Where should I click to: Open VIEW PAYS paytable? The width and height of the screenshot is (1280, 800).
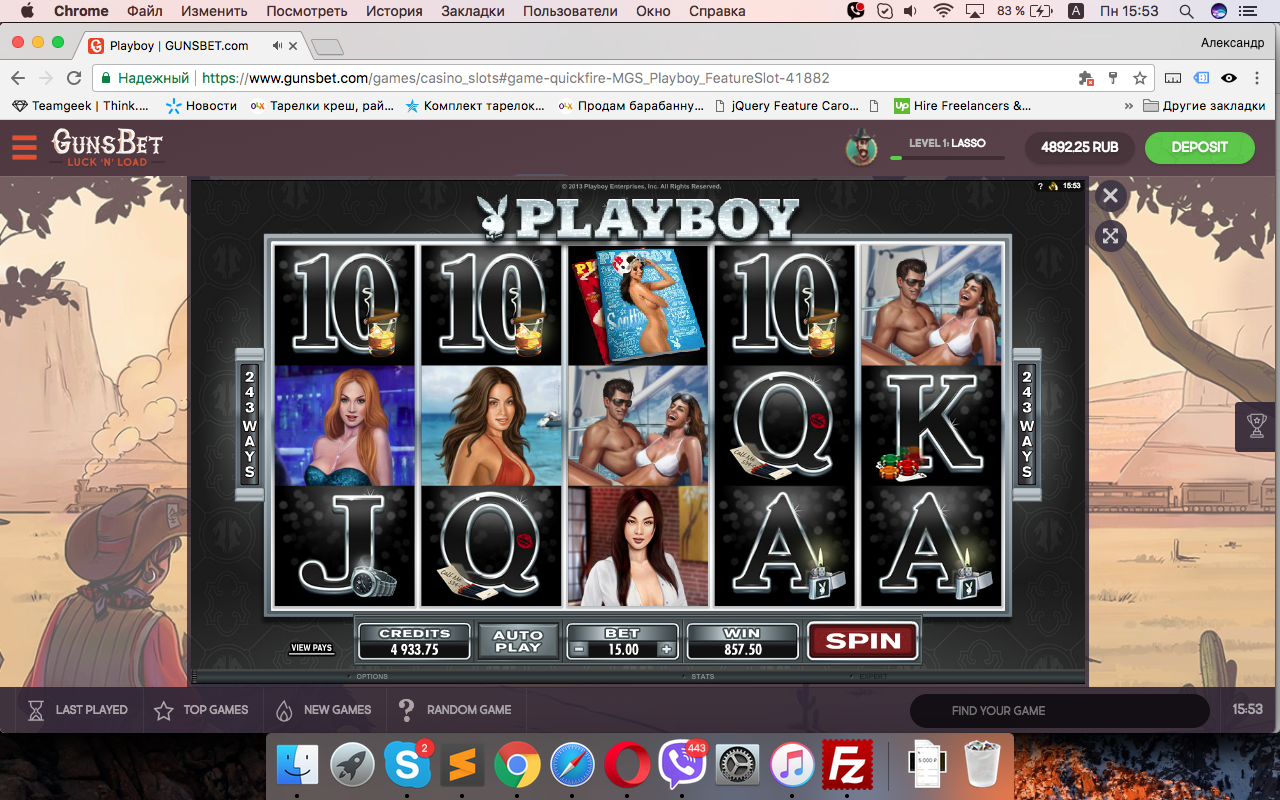pos(311,648)
